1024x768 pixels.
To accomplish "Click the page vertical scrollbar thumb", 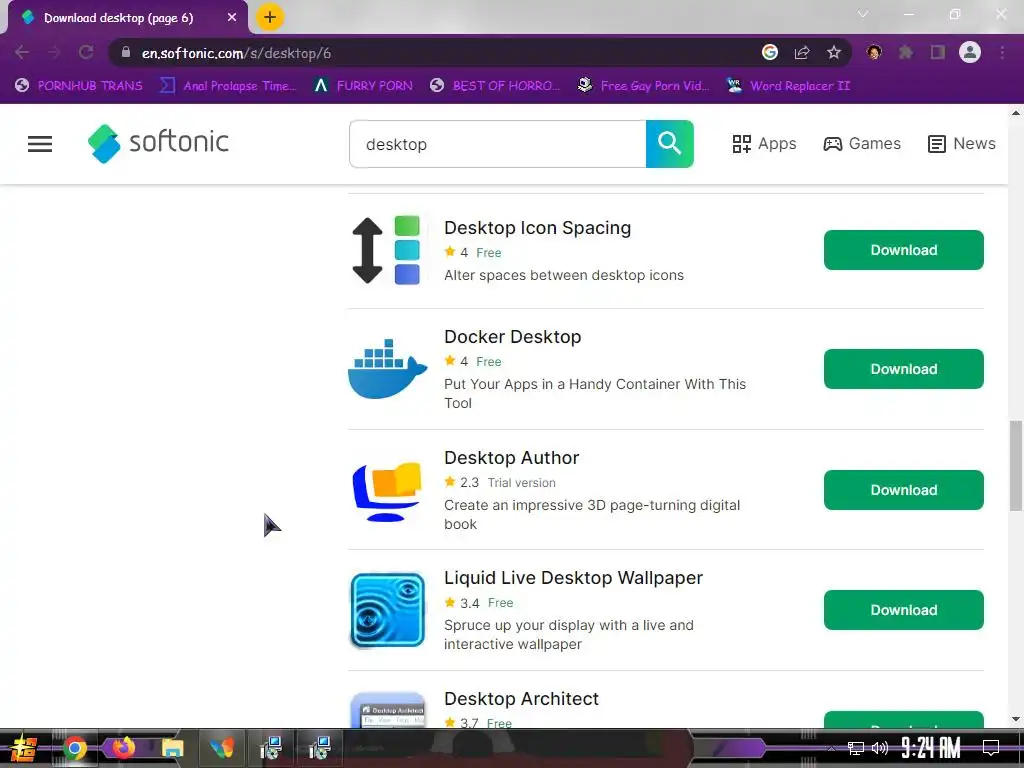I will (x=1016, y=466).
